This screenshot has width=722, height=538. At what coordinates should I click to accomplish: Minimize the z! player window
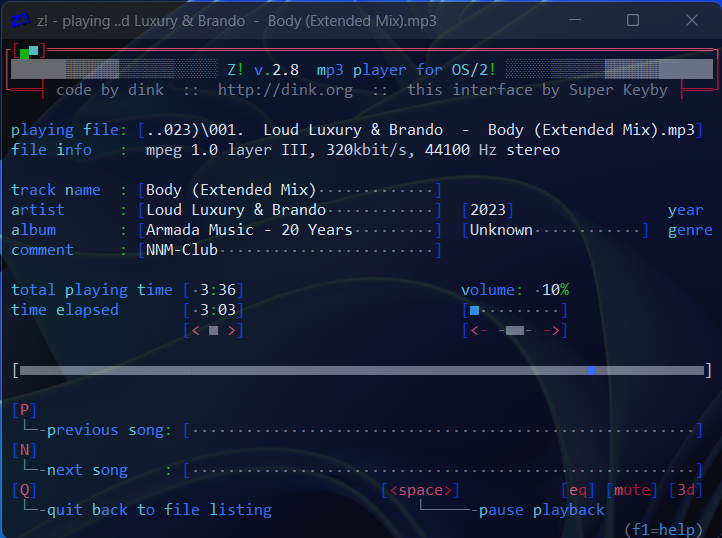tap(575, 20)
